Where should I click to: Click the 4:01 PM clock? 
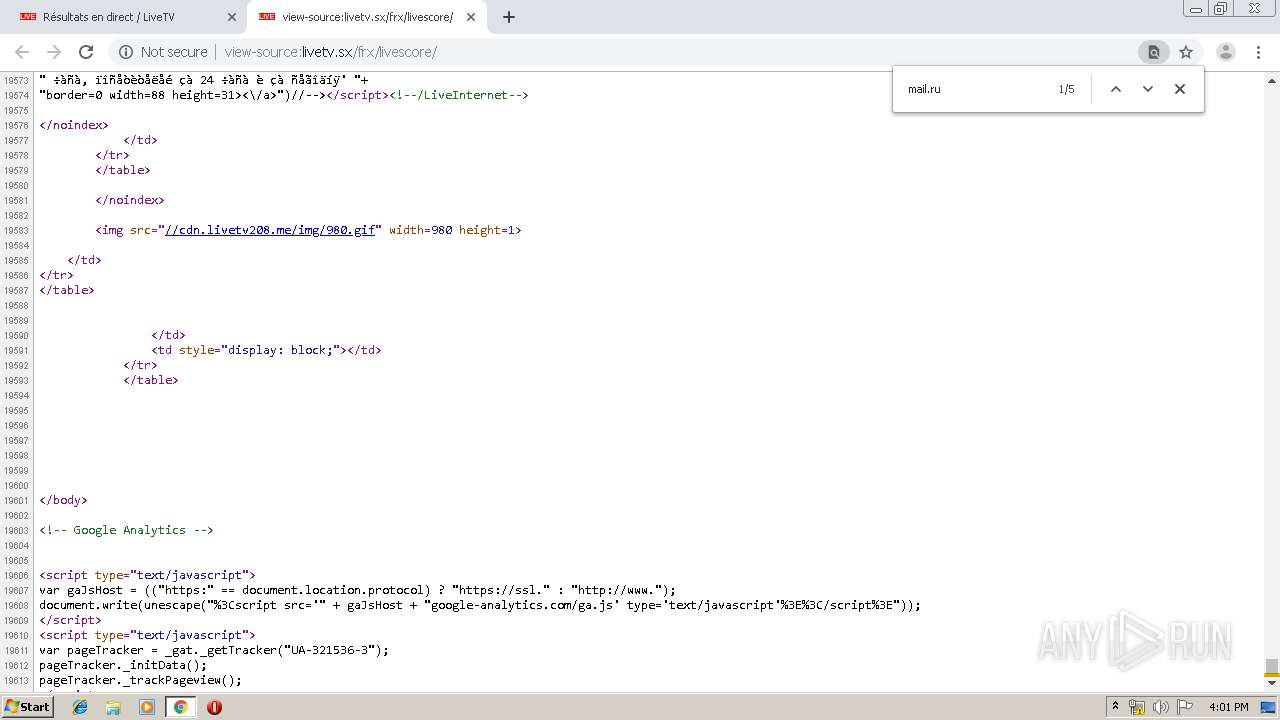coord(1228,707)
